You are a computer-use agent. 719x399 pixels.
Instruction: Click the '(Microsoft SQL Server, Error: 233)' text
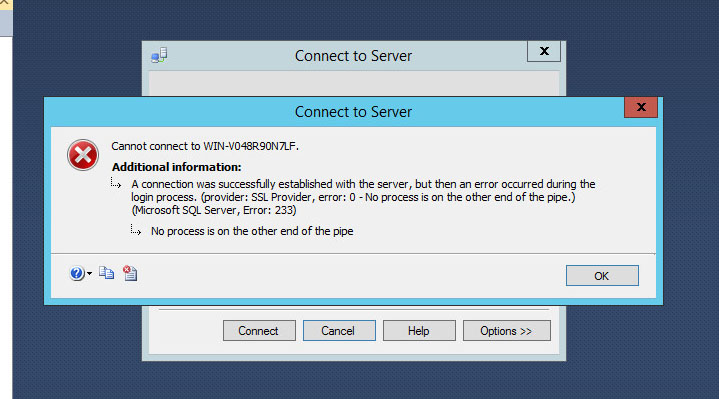click(214, 211)
